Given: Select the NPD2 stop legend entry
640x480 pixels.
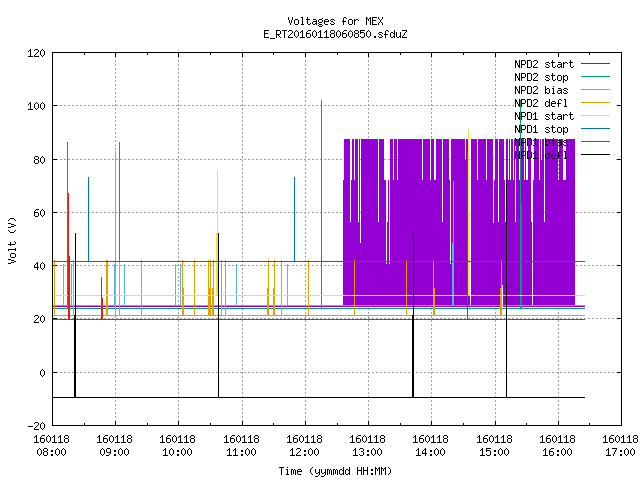Looking at the screenshot, I should click(x=541, y=77).
